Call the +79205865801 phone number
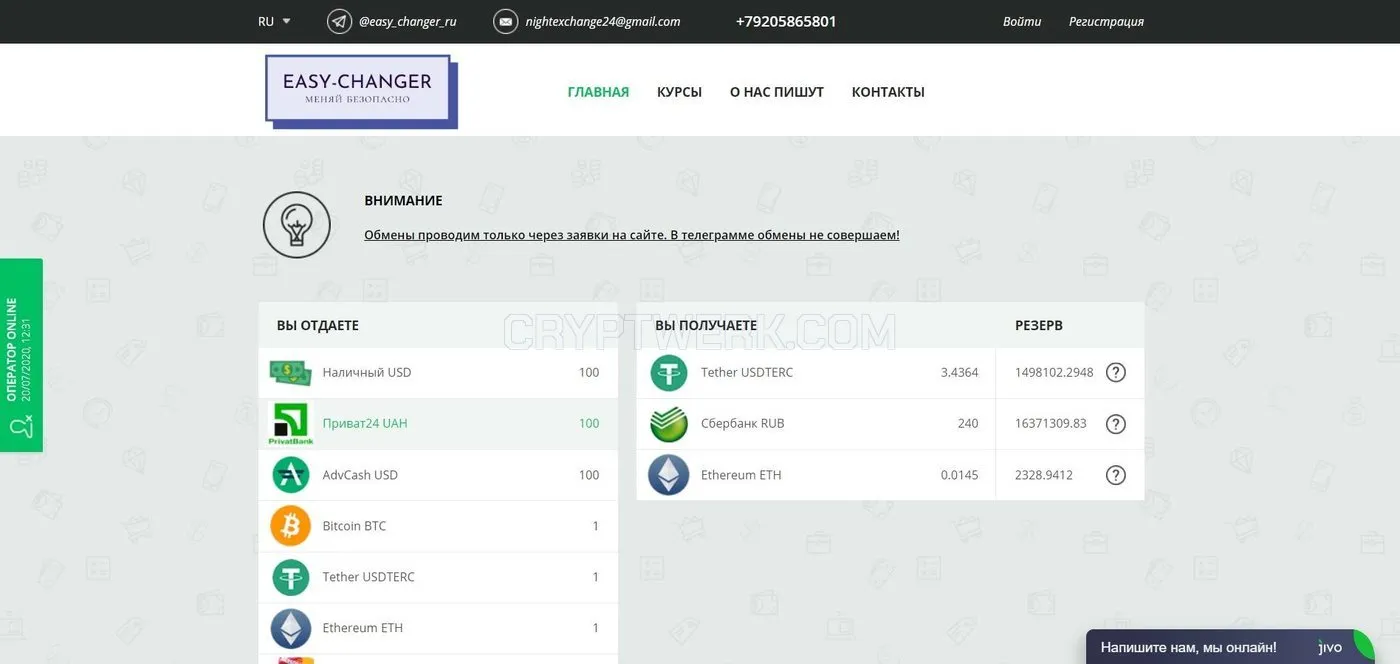The height and width of the screenshot is (664, 1400). [x=786, y=21]
